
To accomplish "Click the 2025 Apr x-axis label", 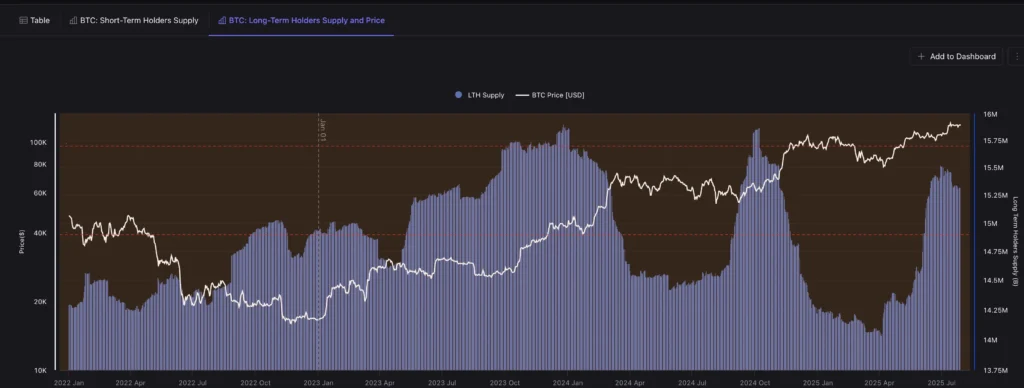I will [879, 383].
